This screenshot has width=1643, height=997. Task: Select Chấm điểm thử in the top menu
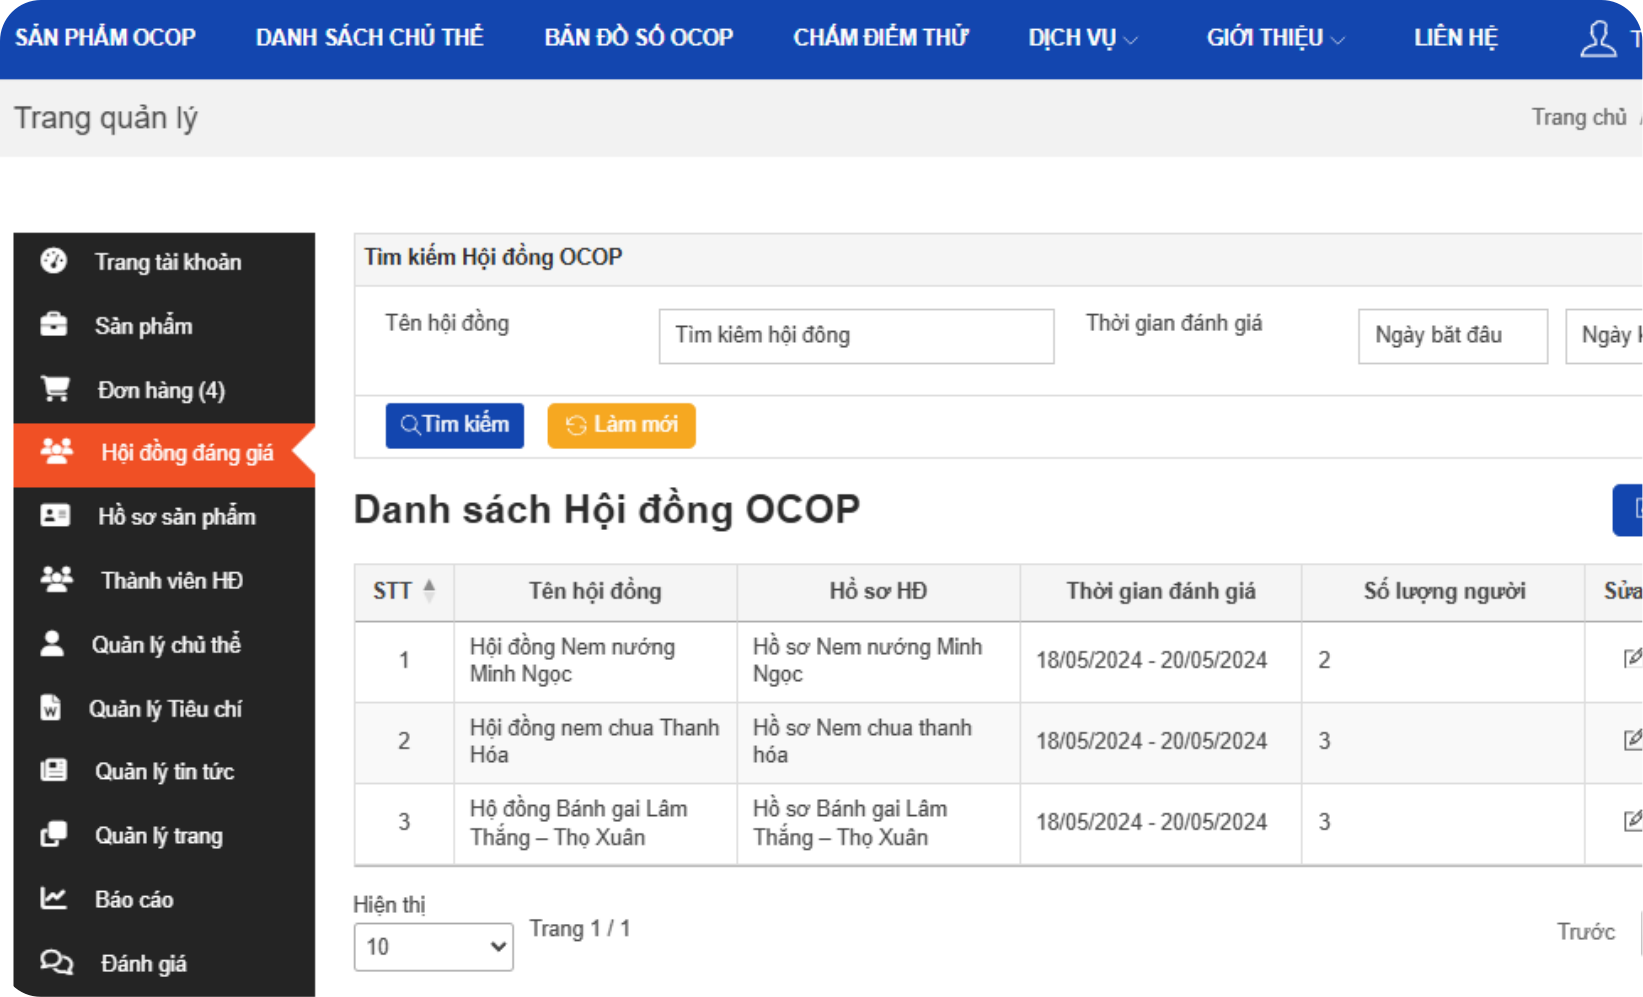pos(881,38)
